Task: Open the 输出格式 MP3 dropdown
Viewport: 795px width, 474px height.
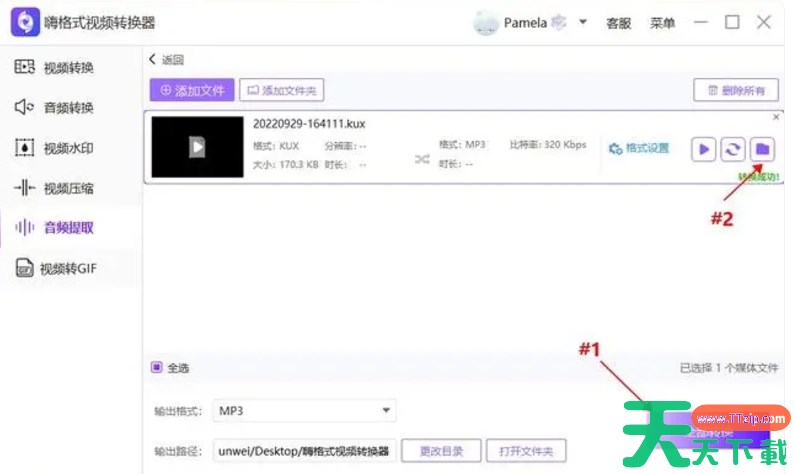Action: (304, 411)
